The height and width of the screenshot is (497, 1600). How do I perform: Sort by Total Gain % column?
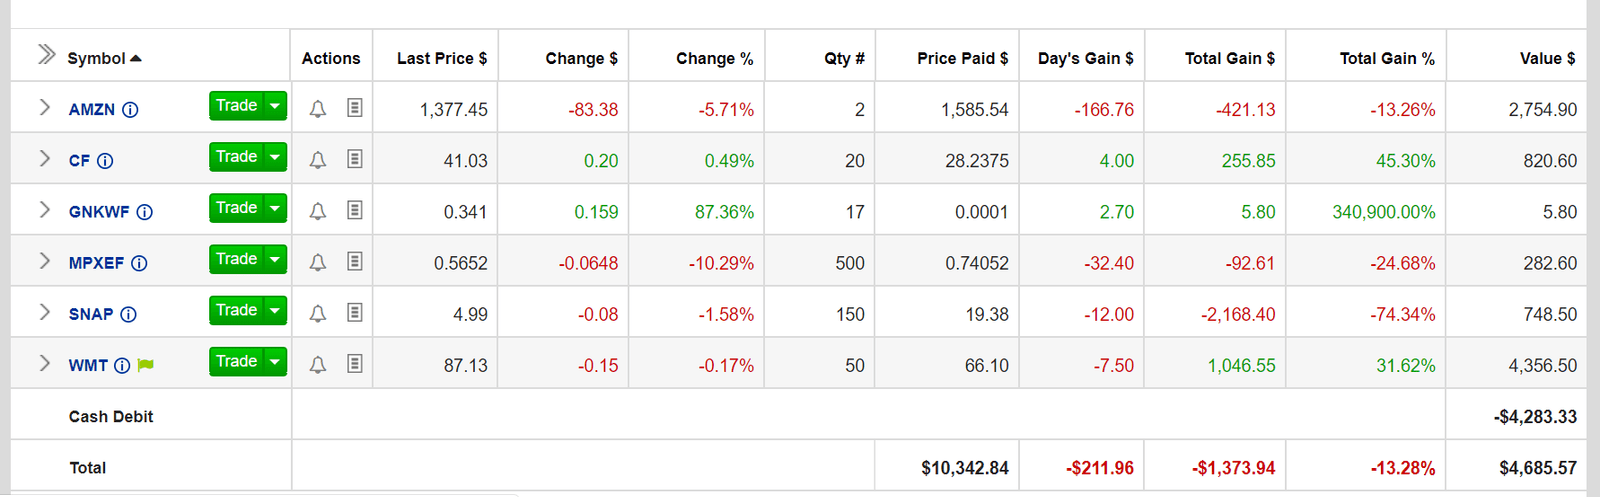(x=1387, y=59)
